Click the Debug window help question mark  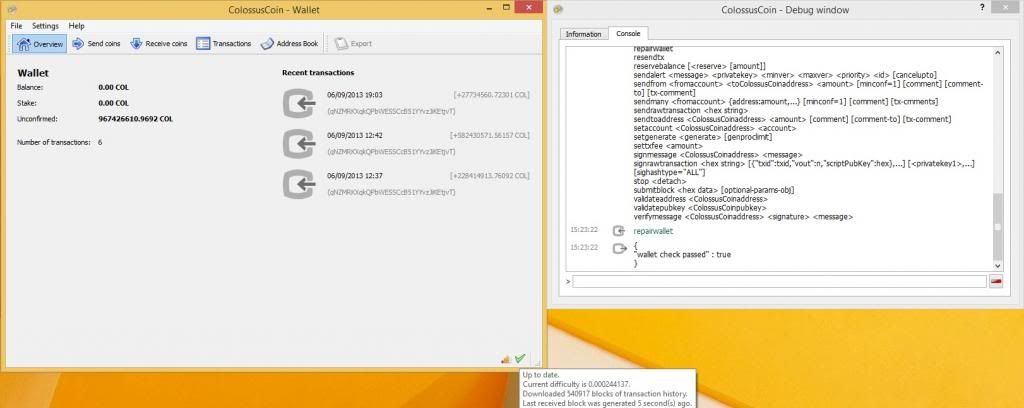[983, 7]
